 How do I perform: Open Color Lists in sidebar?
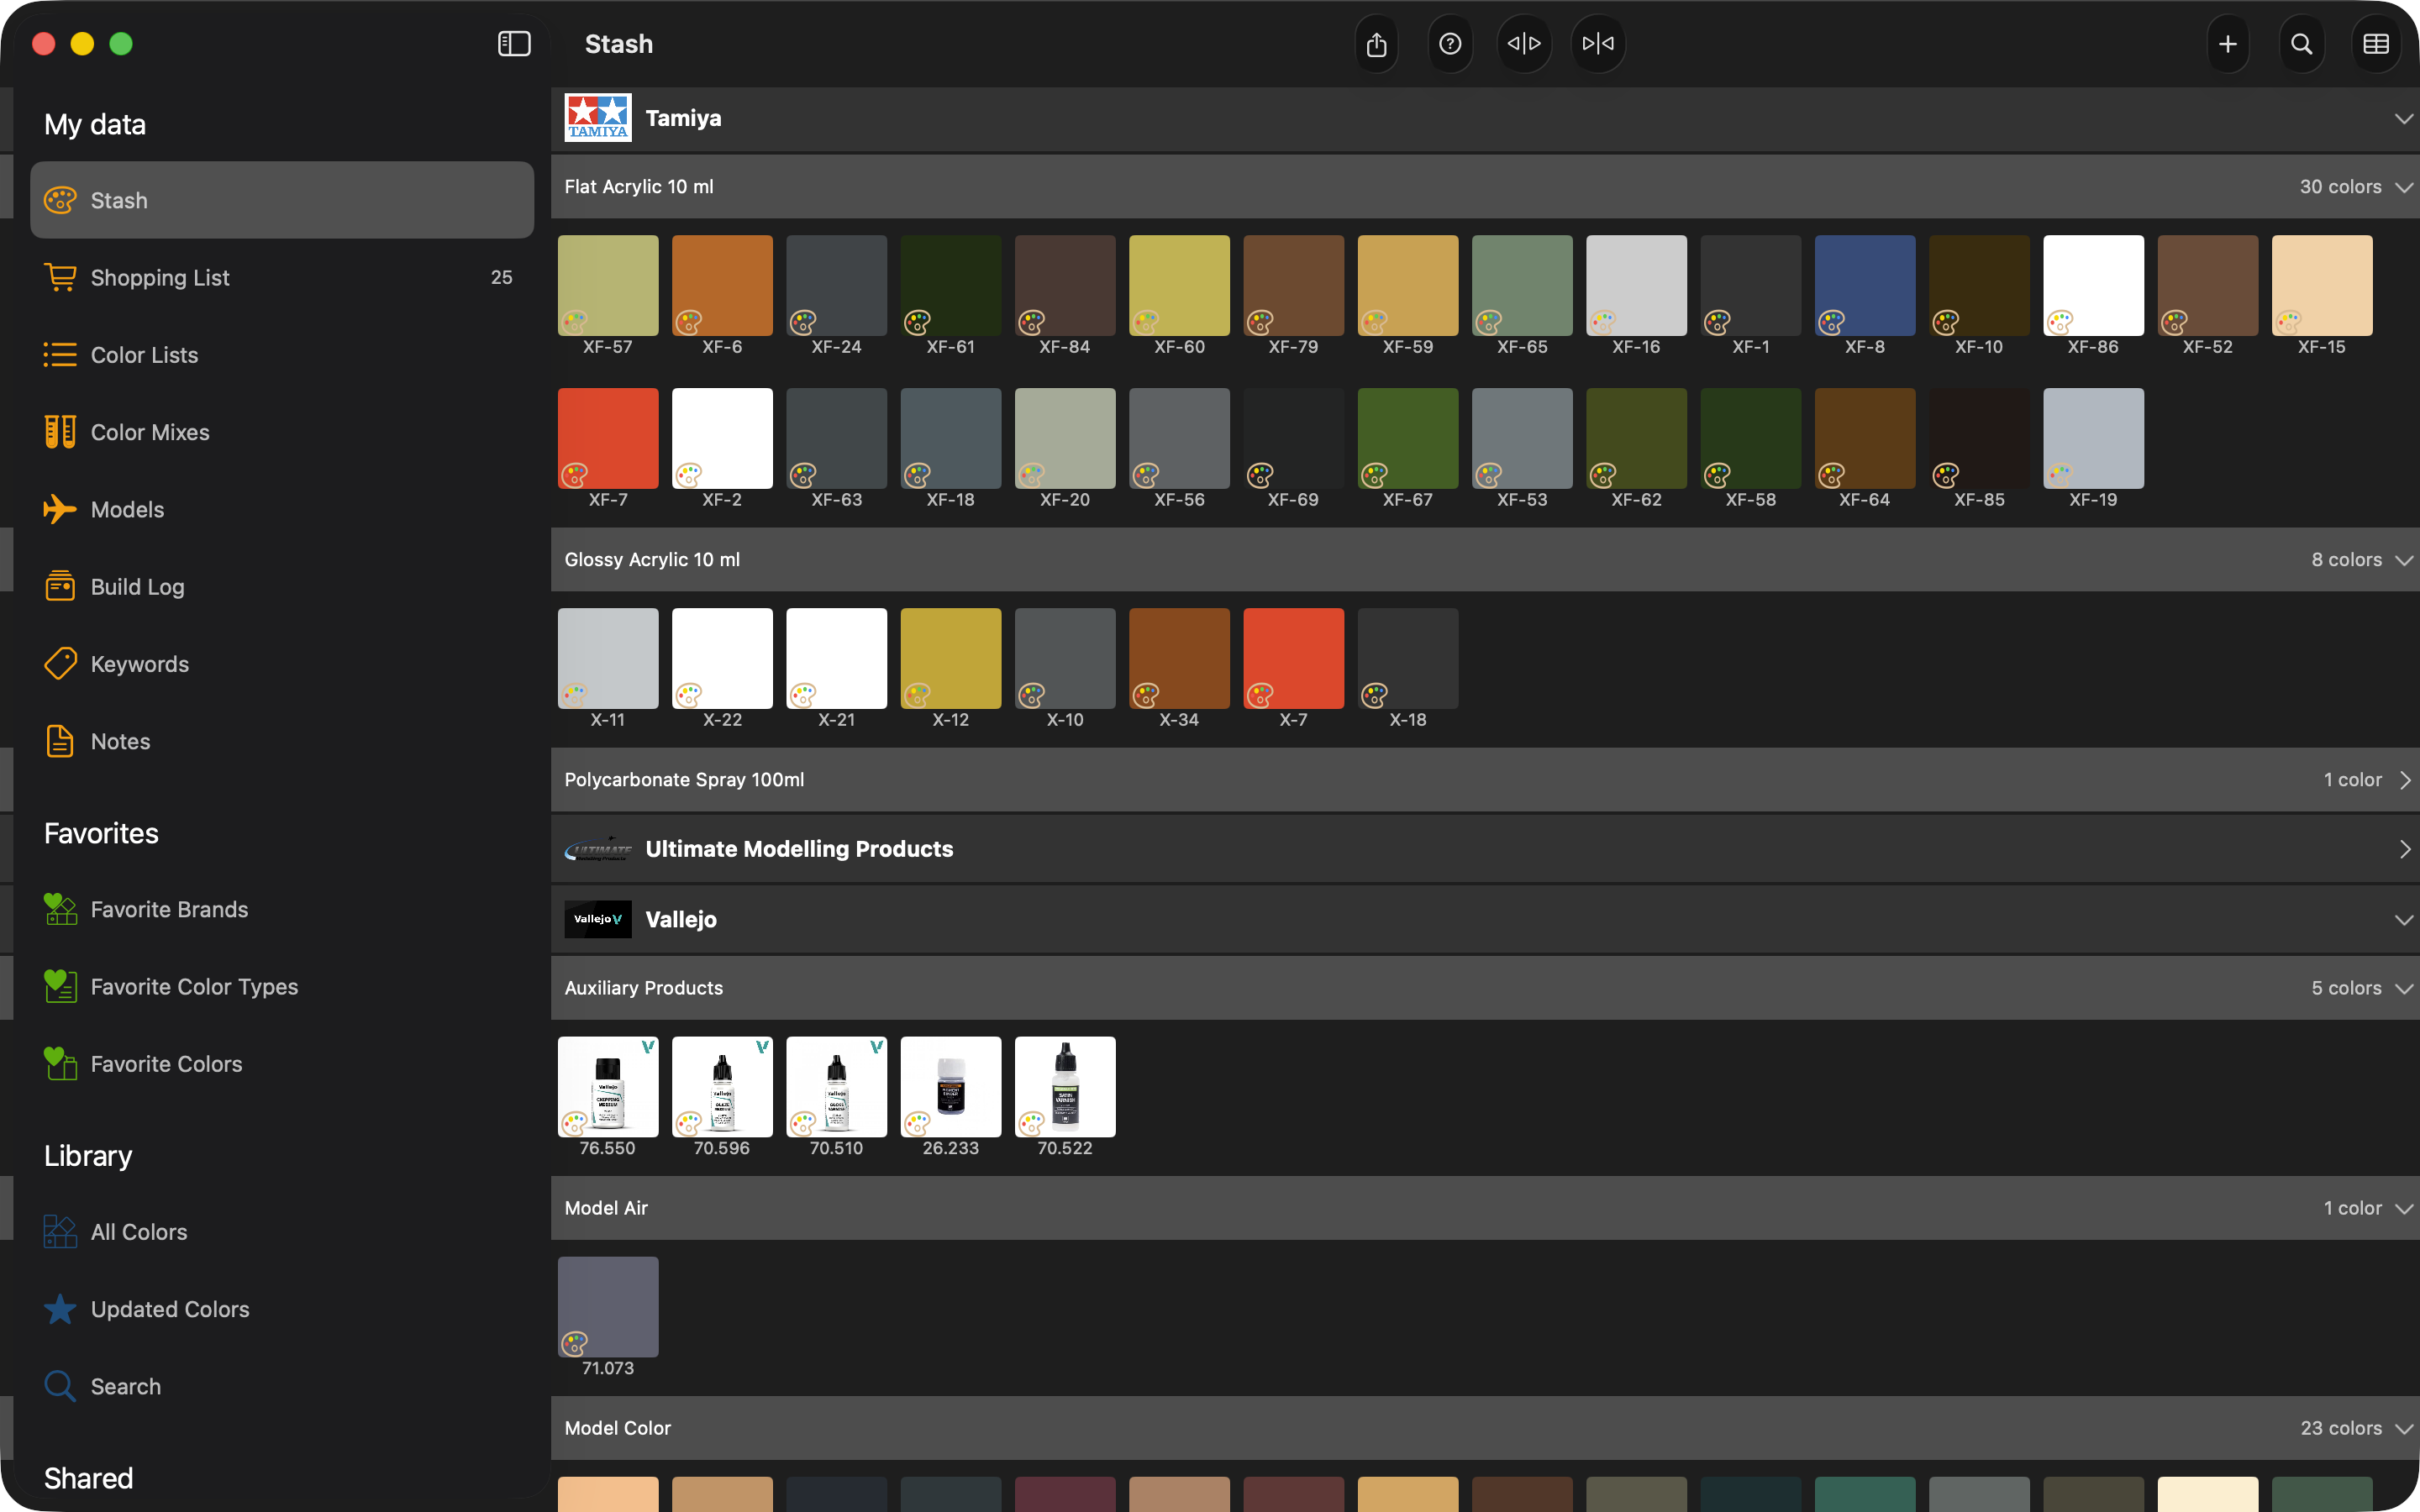point(282,355)
